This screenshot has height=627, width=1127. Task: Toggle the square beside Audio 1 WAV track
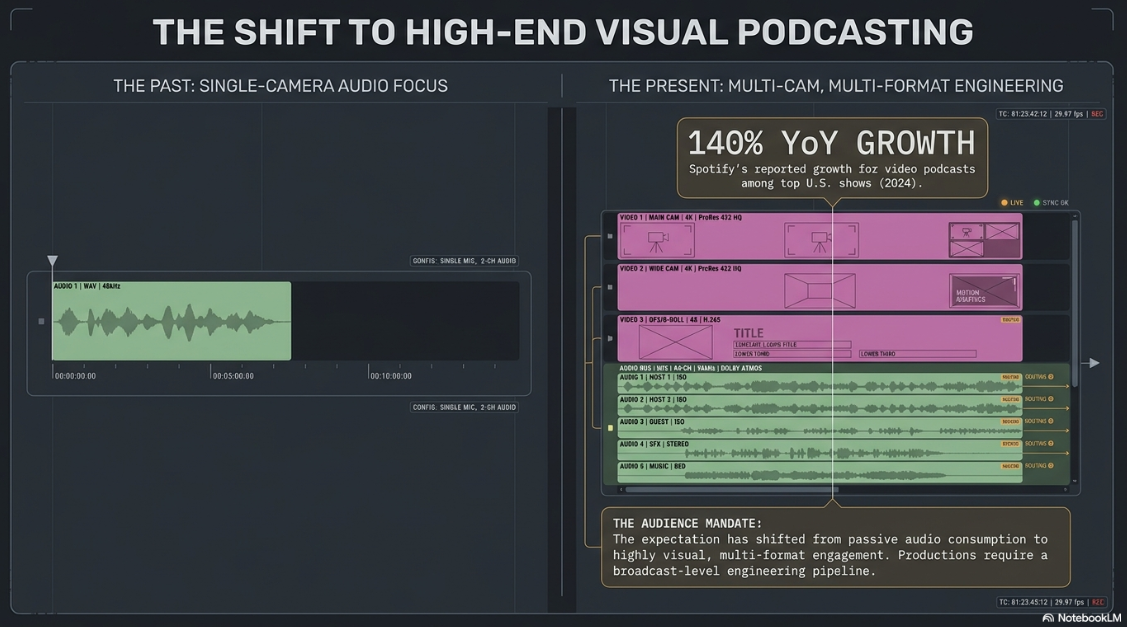41,321
